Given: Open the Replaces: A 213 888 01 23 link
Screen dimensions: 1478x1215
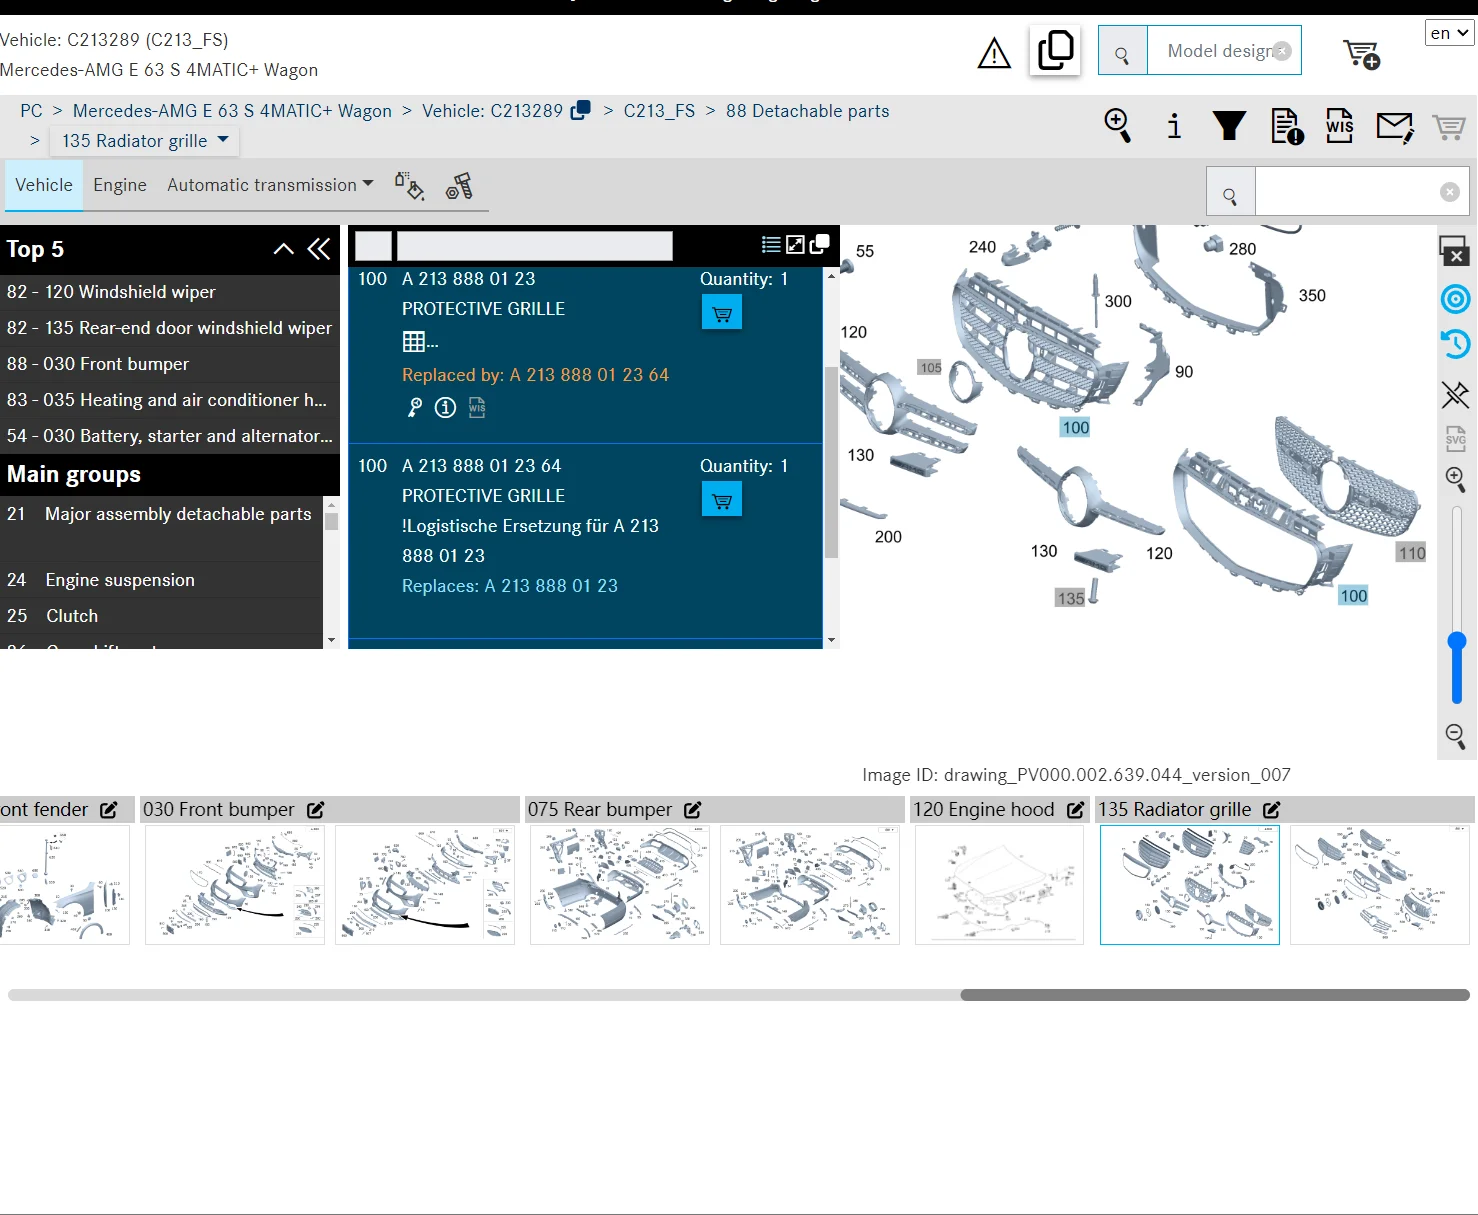Looking at the screenshot, I should click(x=510, y=586).
